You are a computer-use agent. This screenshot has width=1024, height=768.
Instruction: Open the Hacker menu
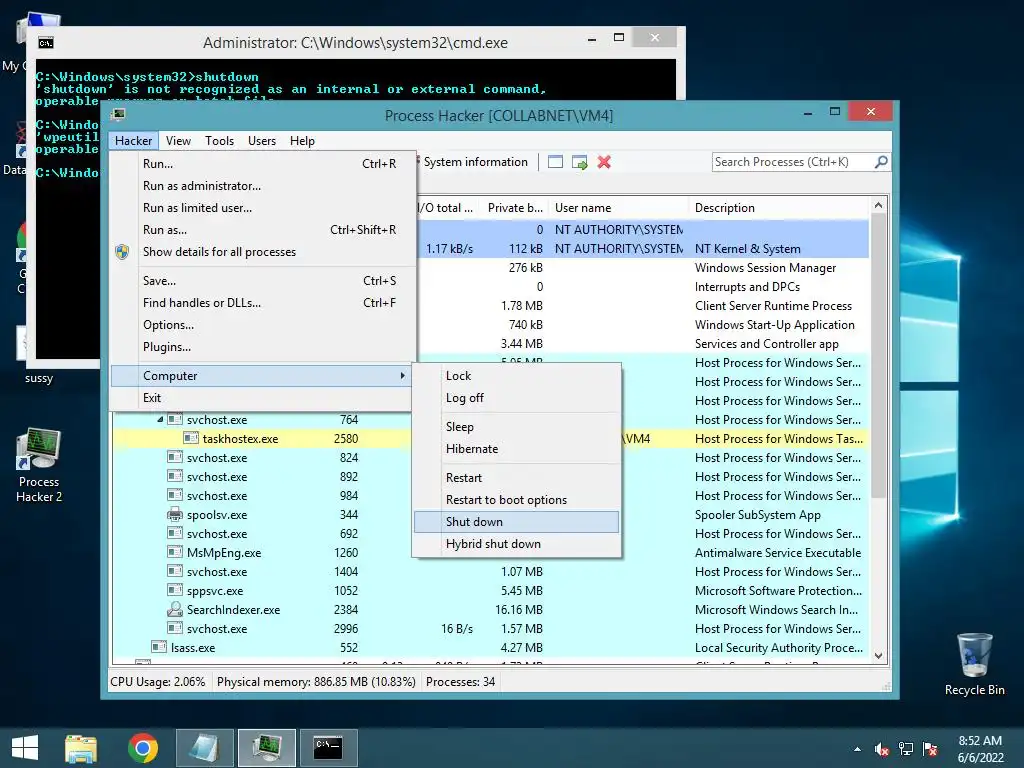[133, 140]
